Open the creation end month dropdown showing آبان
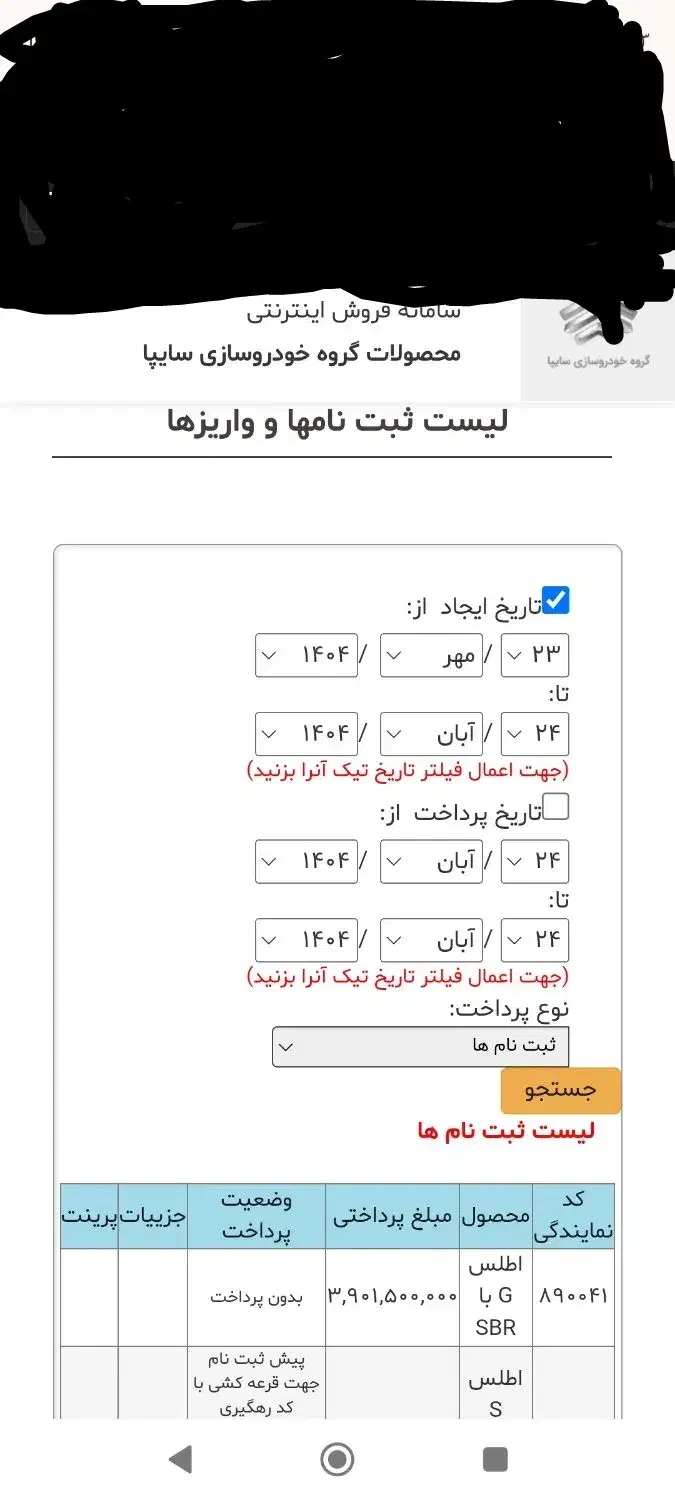Screen dimensions: 675x1500 430,733
